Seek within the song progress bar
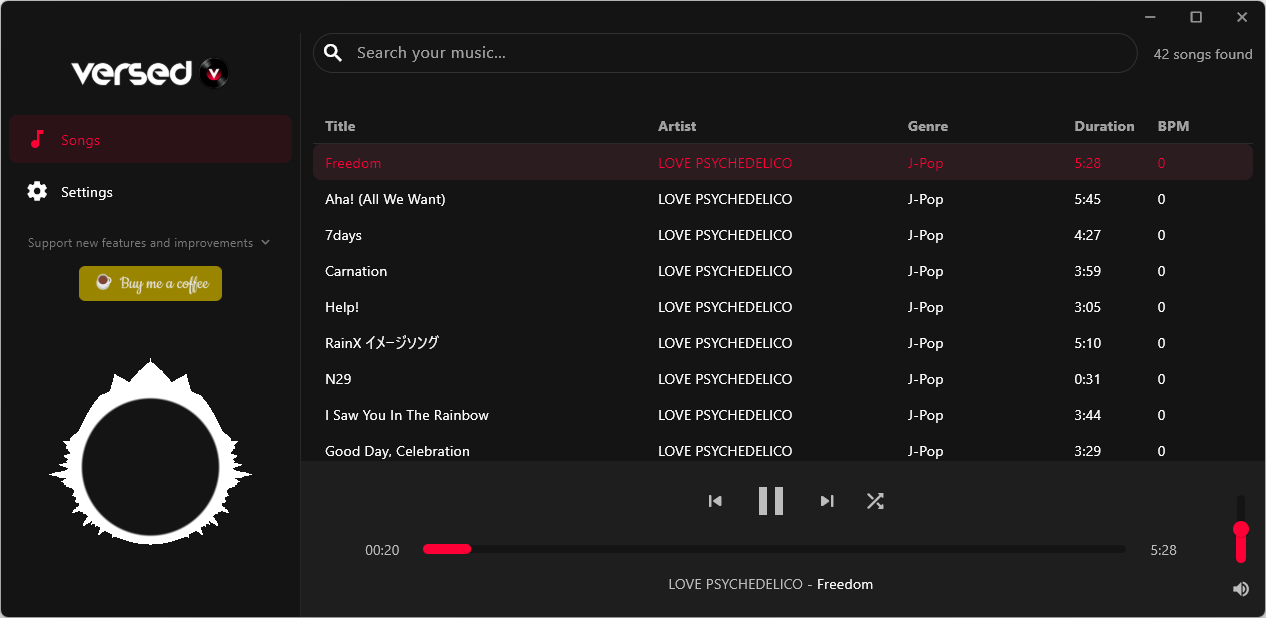 [x=774, y=549]
